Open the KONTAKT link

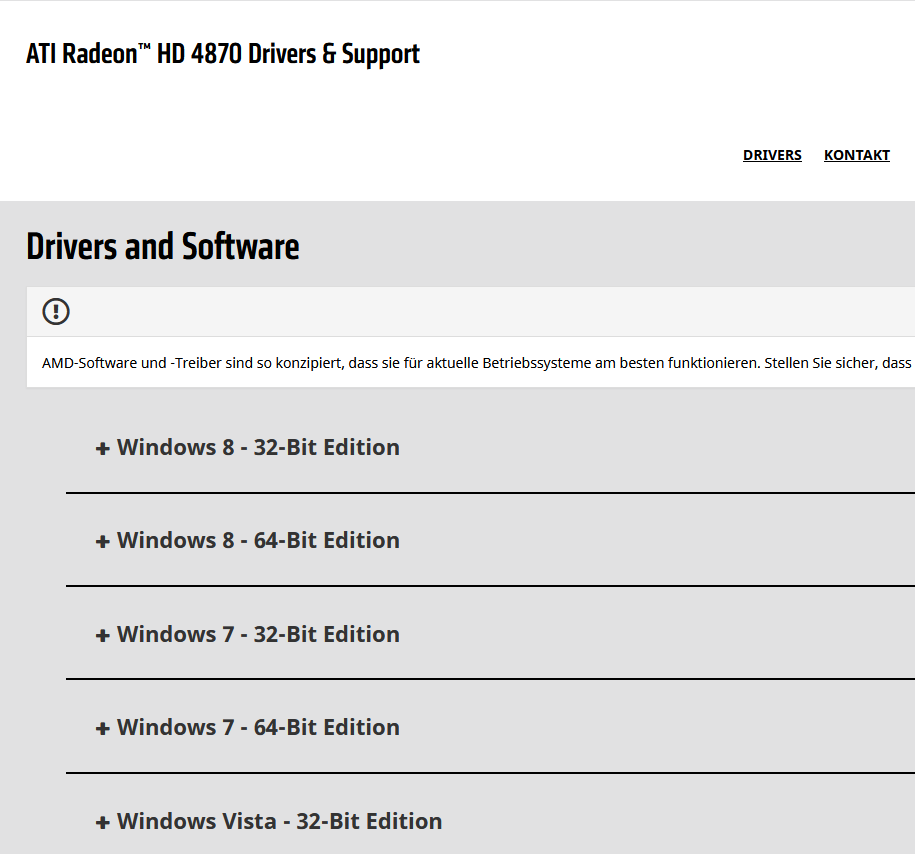click(856, 155)
